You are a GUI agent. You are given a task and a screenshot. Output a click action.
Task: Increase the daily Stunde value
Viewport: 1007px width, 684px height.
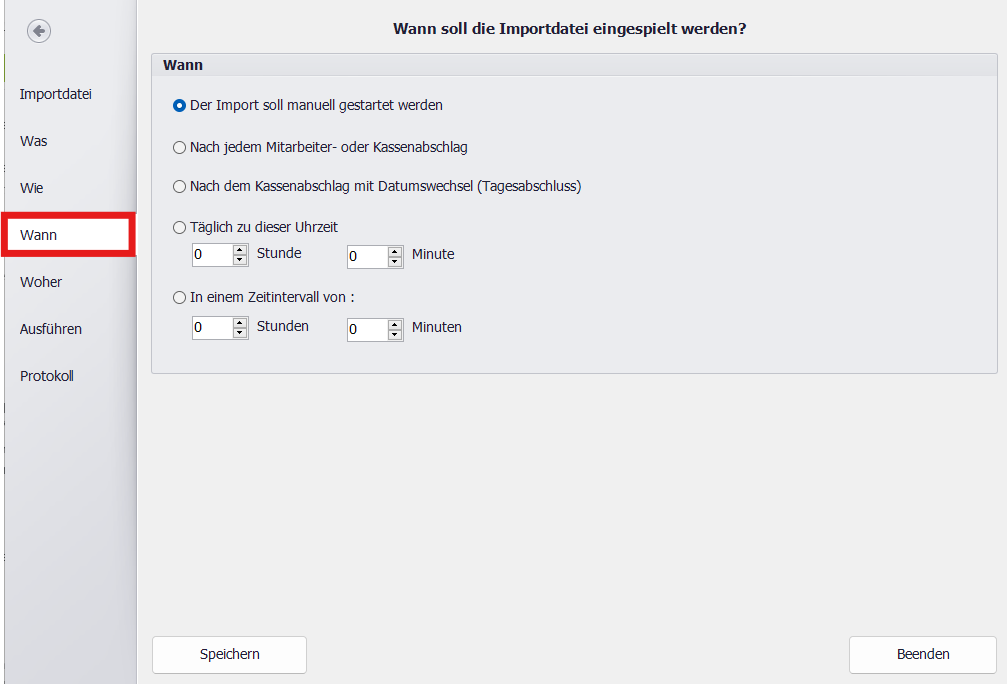240,250
